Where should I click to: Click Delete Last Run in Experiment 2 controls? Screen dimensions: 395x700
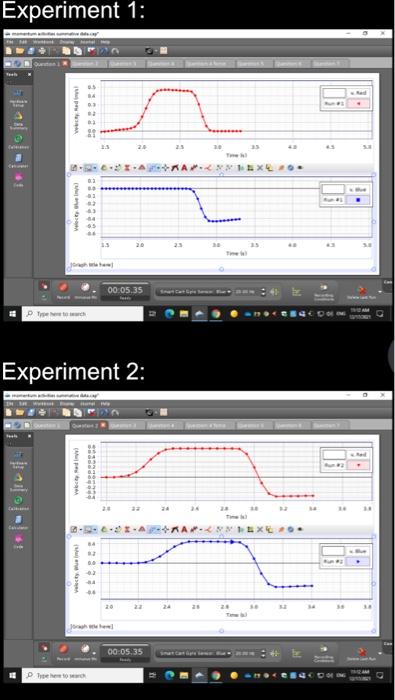362,654
